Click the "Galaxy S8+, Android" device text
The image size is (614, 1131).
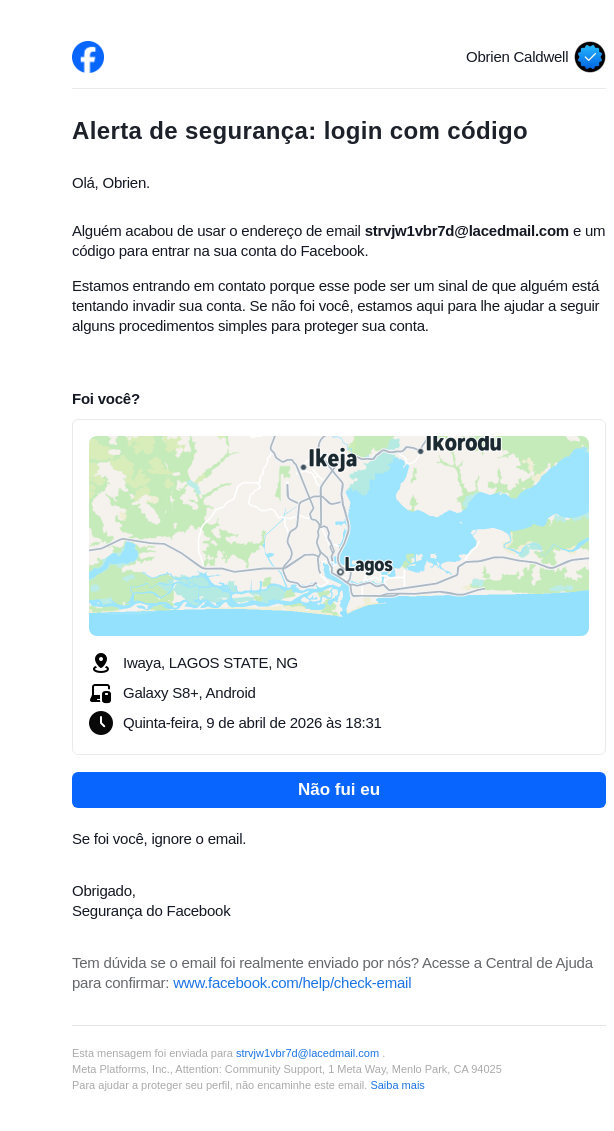(189, 693)
